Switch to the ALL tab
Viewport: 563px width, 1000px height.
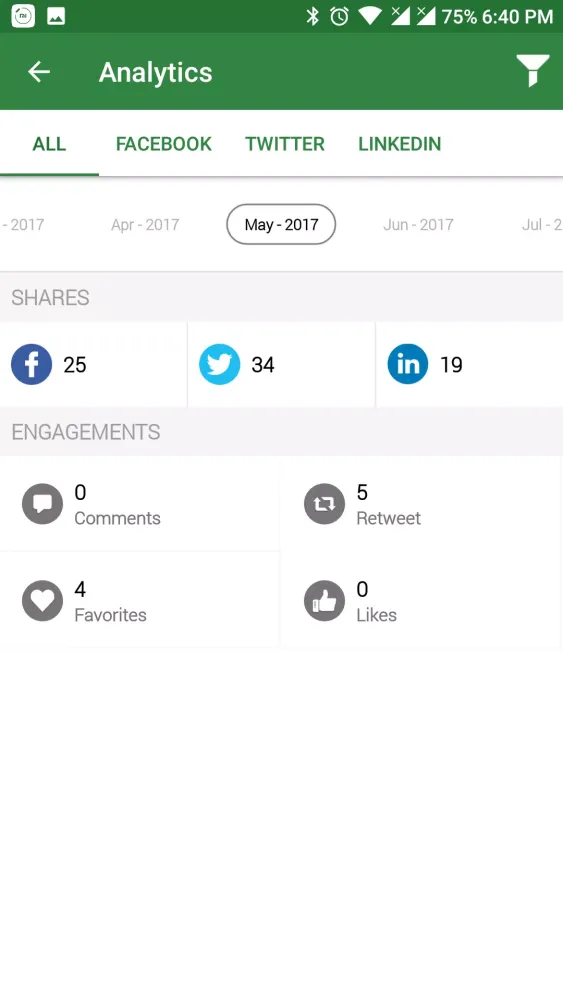pos(49,144)
